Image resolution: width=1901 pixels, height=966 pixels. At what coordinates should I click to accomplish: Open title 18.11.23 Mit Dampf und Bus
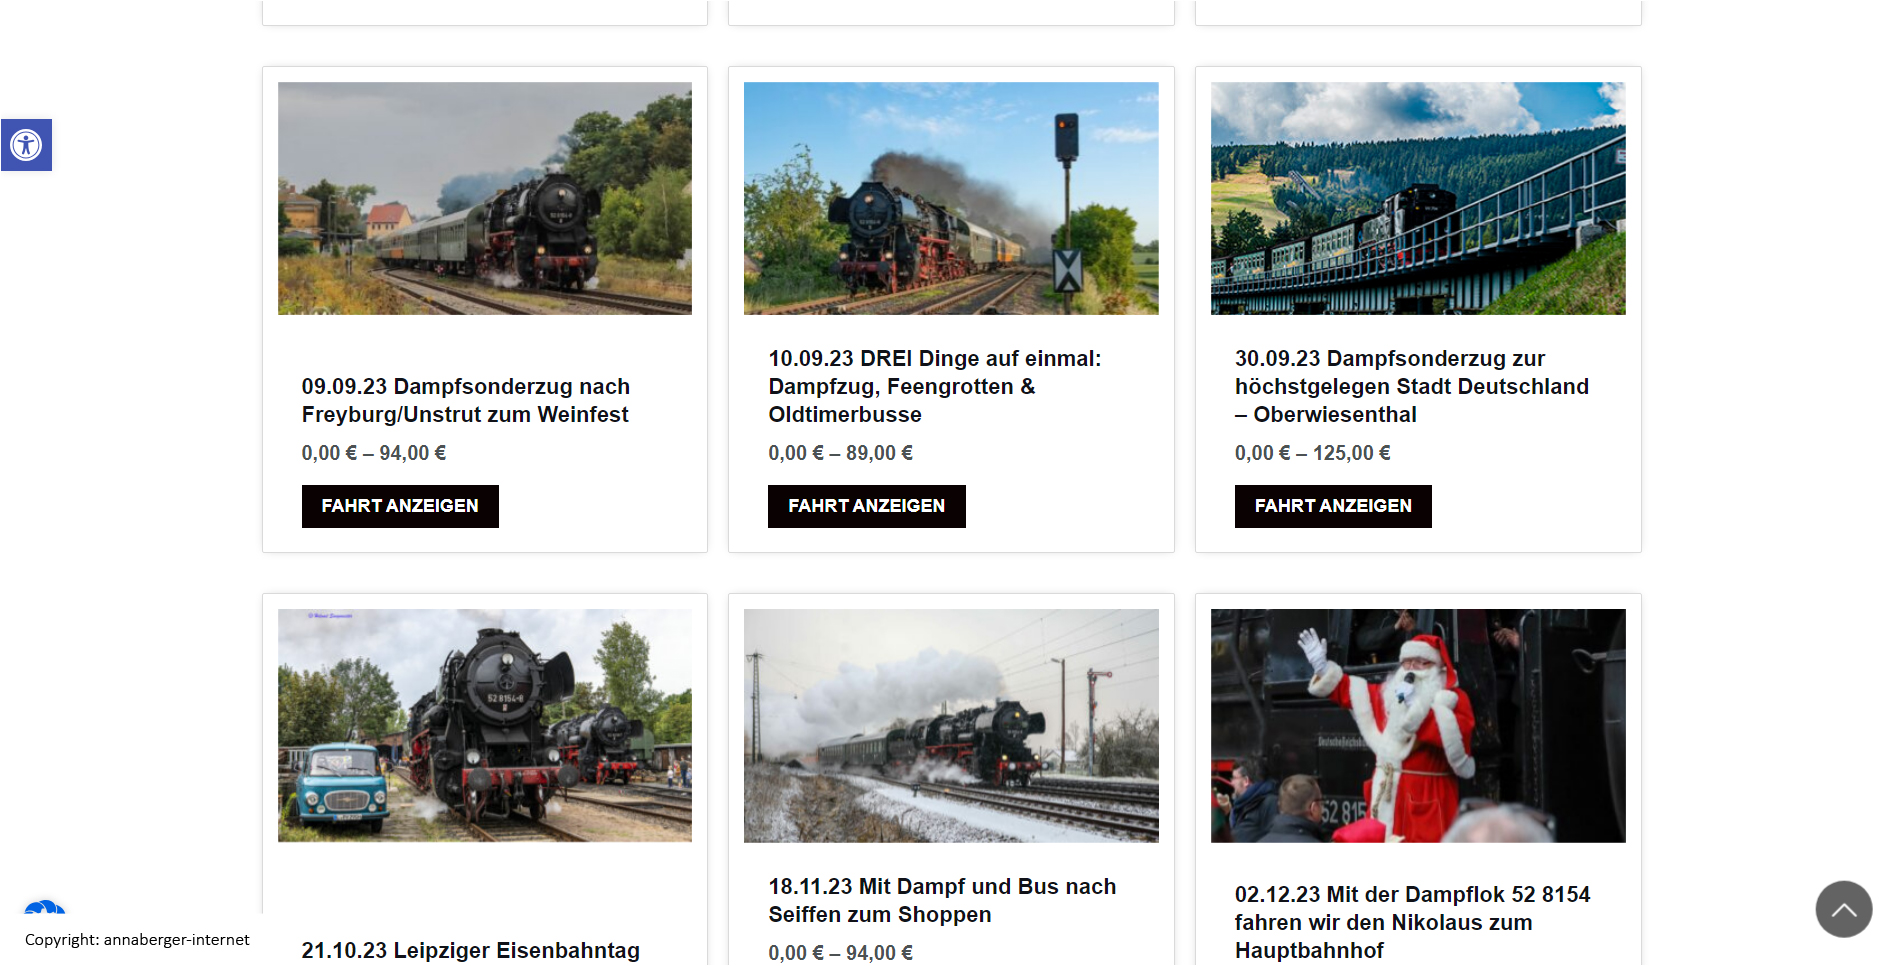click(x=942, y=900)
